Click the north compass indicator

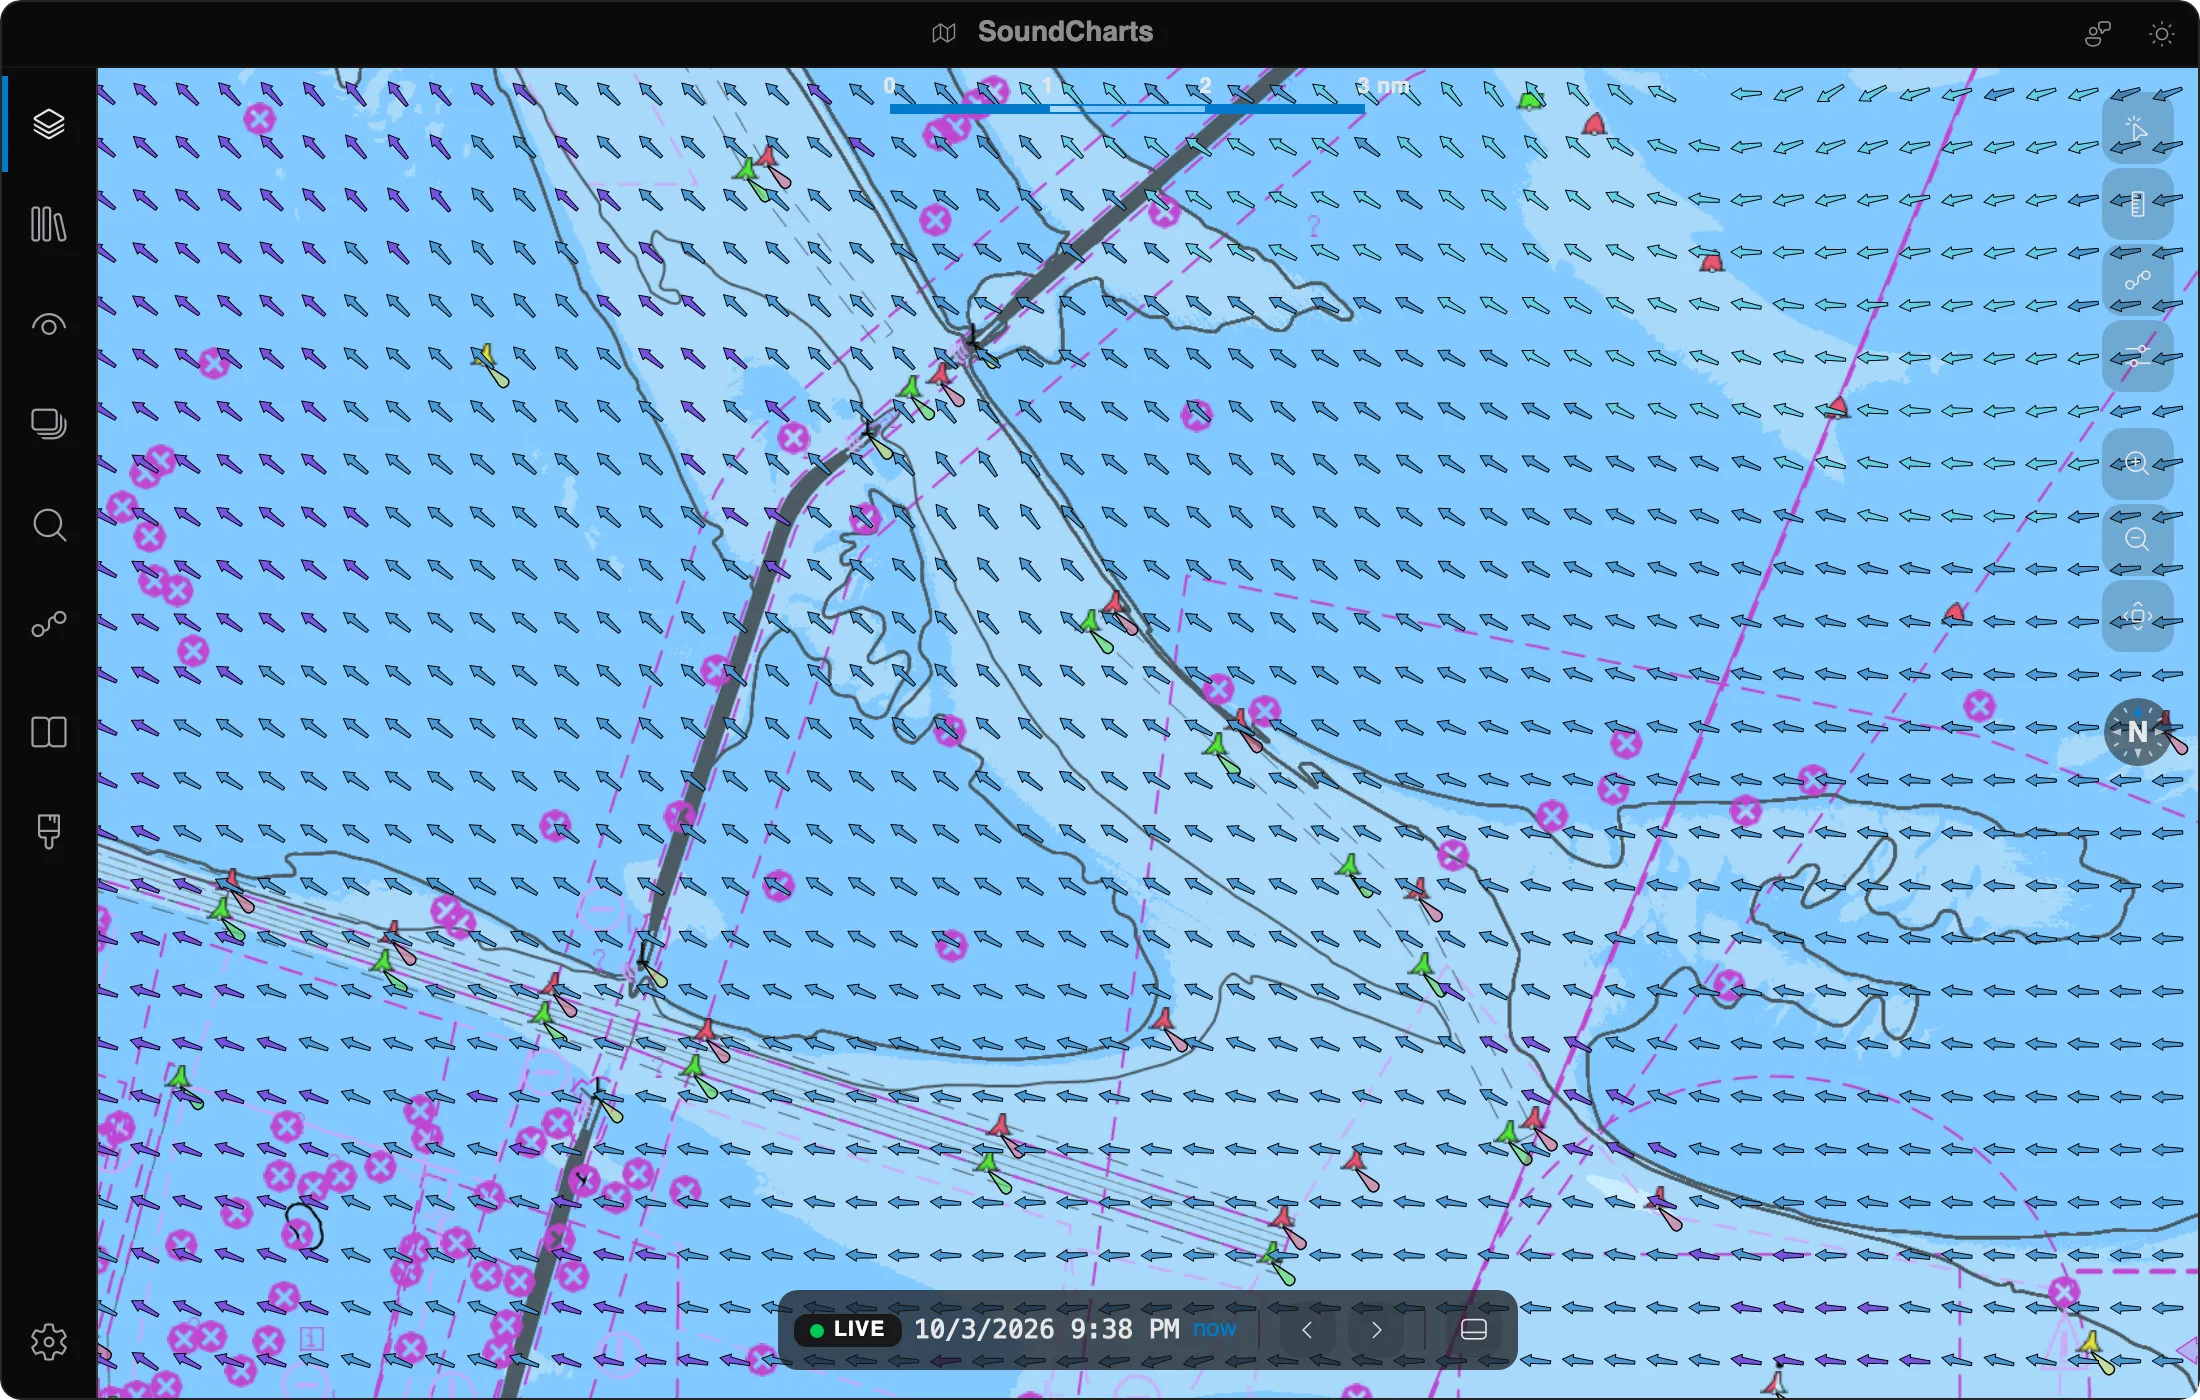click(x=2138, y=732)
